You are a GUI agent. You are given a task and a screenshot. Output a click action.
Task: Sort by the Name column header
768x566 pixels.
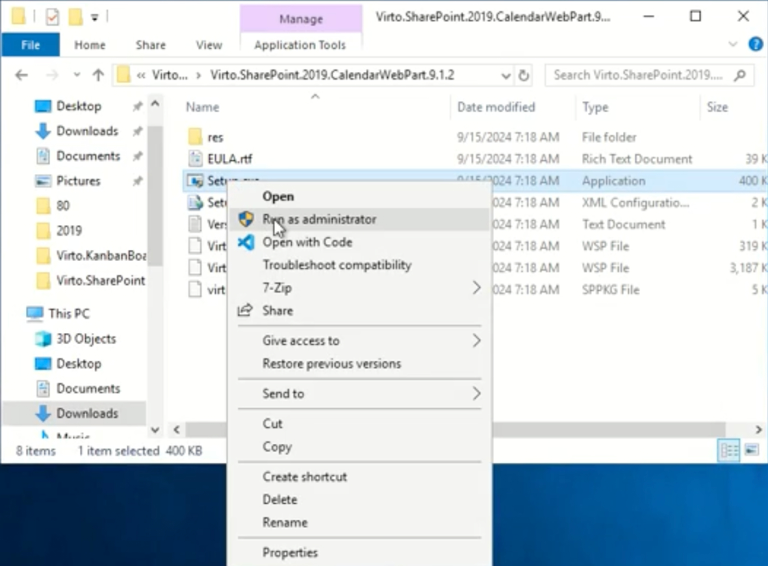pyautogui.click(x=202, y=107)
